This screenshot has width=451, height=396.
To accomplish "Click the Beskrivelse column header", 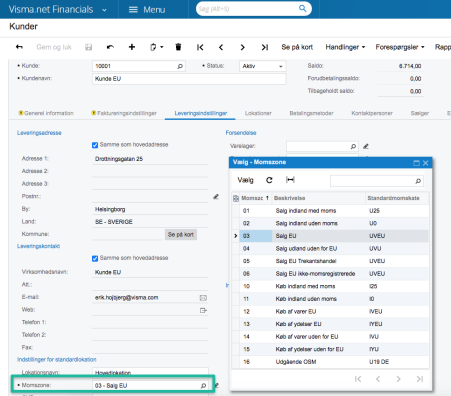I will (x=318, y=198).
